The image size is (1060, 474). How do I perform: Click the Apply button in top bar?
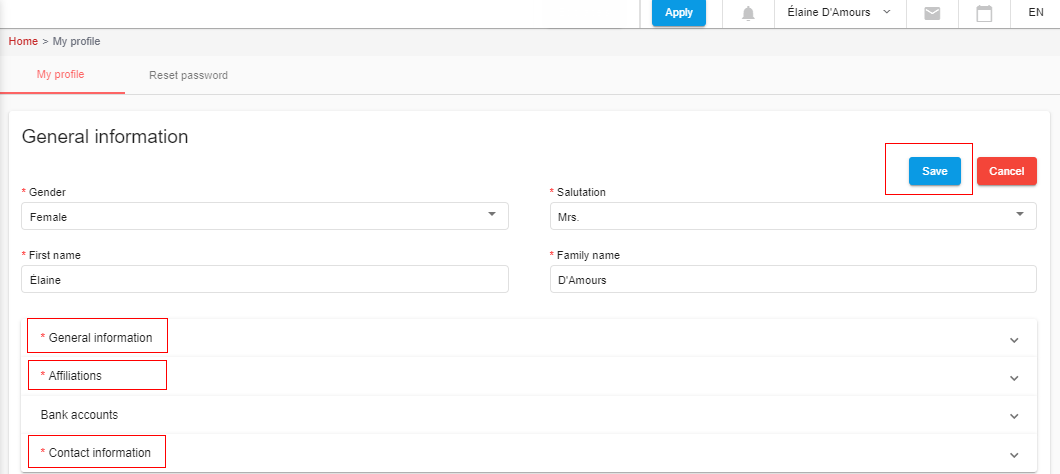(678, 13)
